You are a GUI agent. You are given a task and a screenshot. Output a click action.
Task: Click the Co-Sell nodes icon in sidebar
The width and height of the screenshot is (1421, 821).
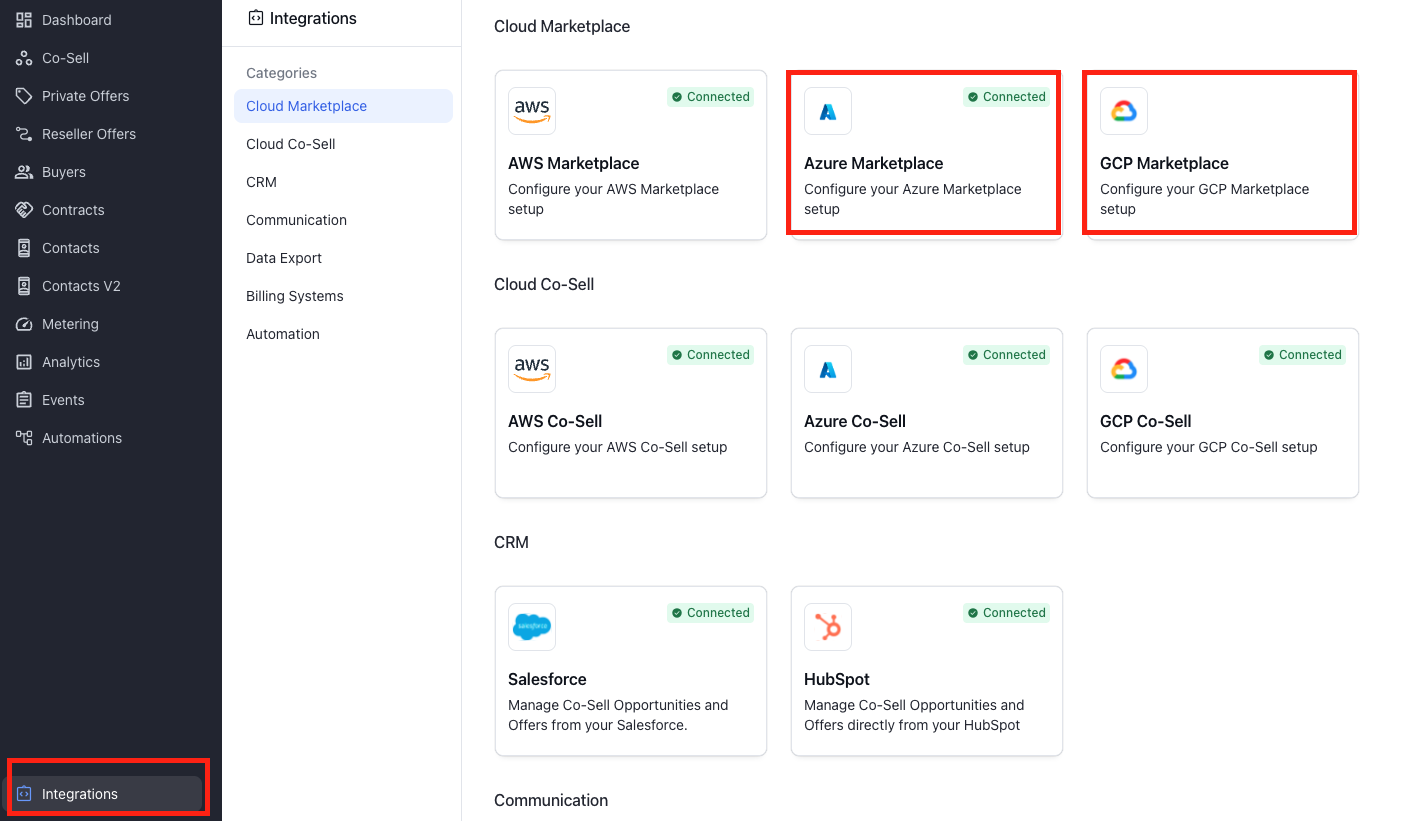tap(24, 58)
